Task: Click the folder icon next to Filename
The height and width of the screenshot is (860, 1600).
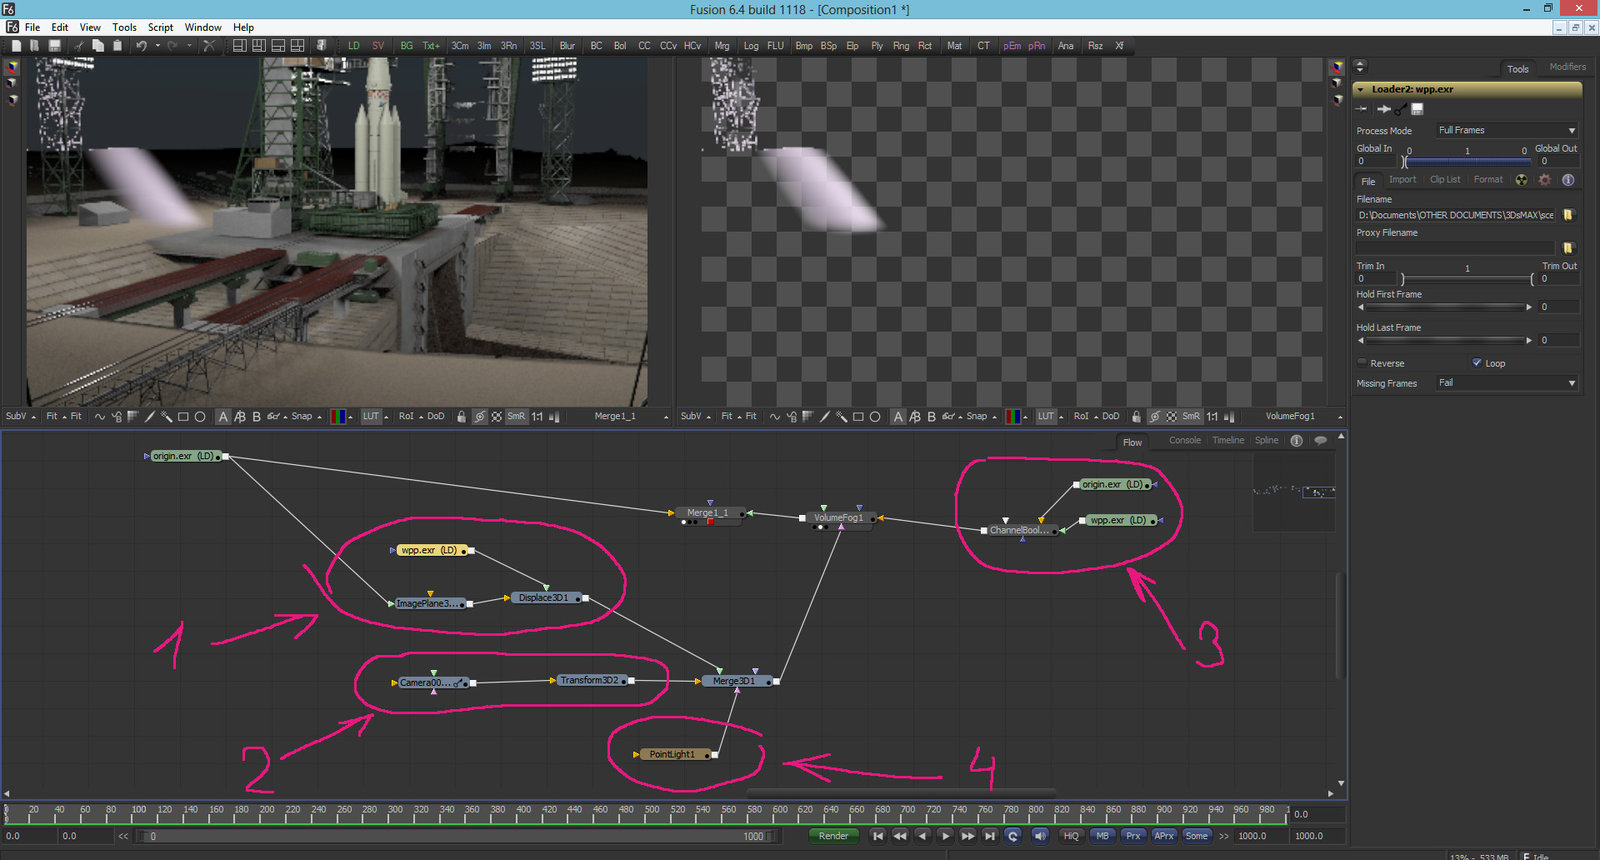Action: coord(1568,215)
